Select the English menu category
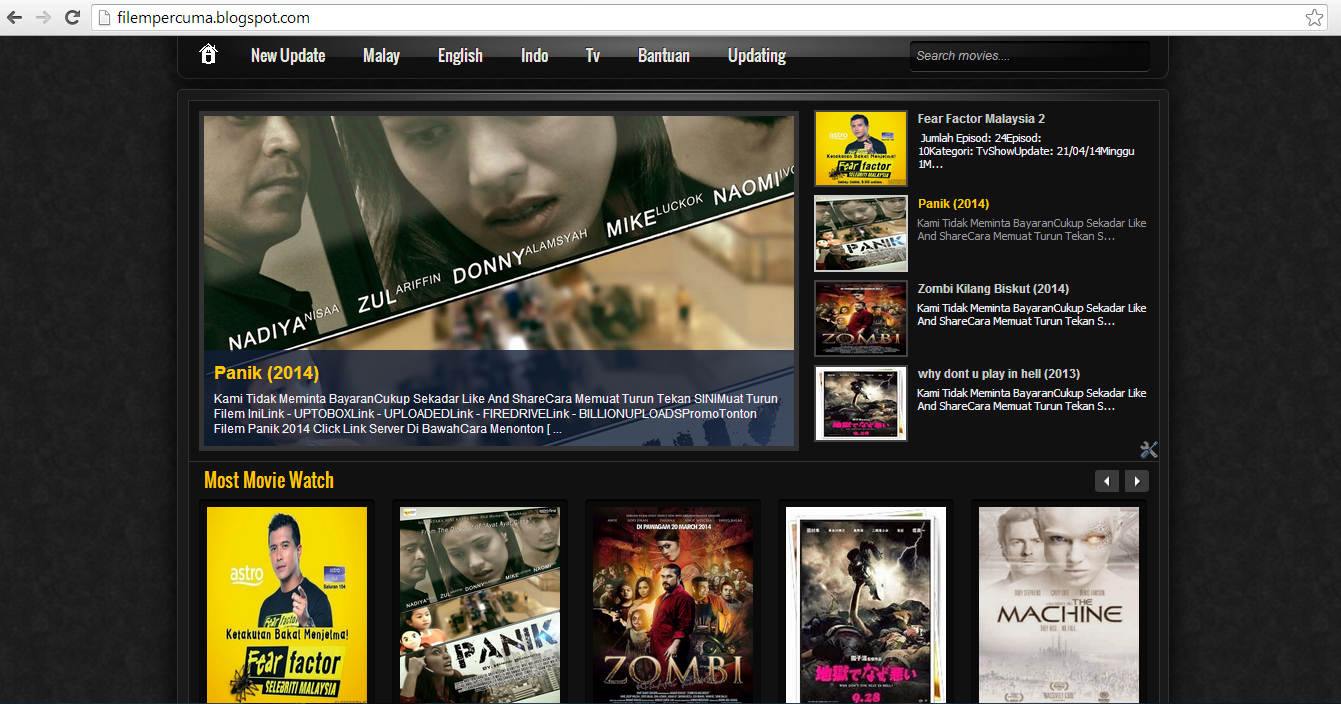This screenshot has width=1341, height=704. (460, 56)
